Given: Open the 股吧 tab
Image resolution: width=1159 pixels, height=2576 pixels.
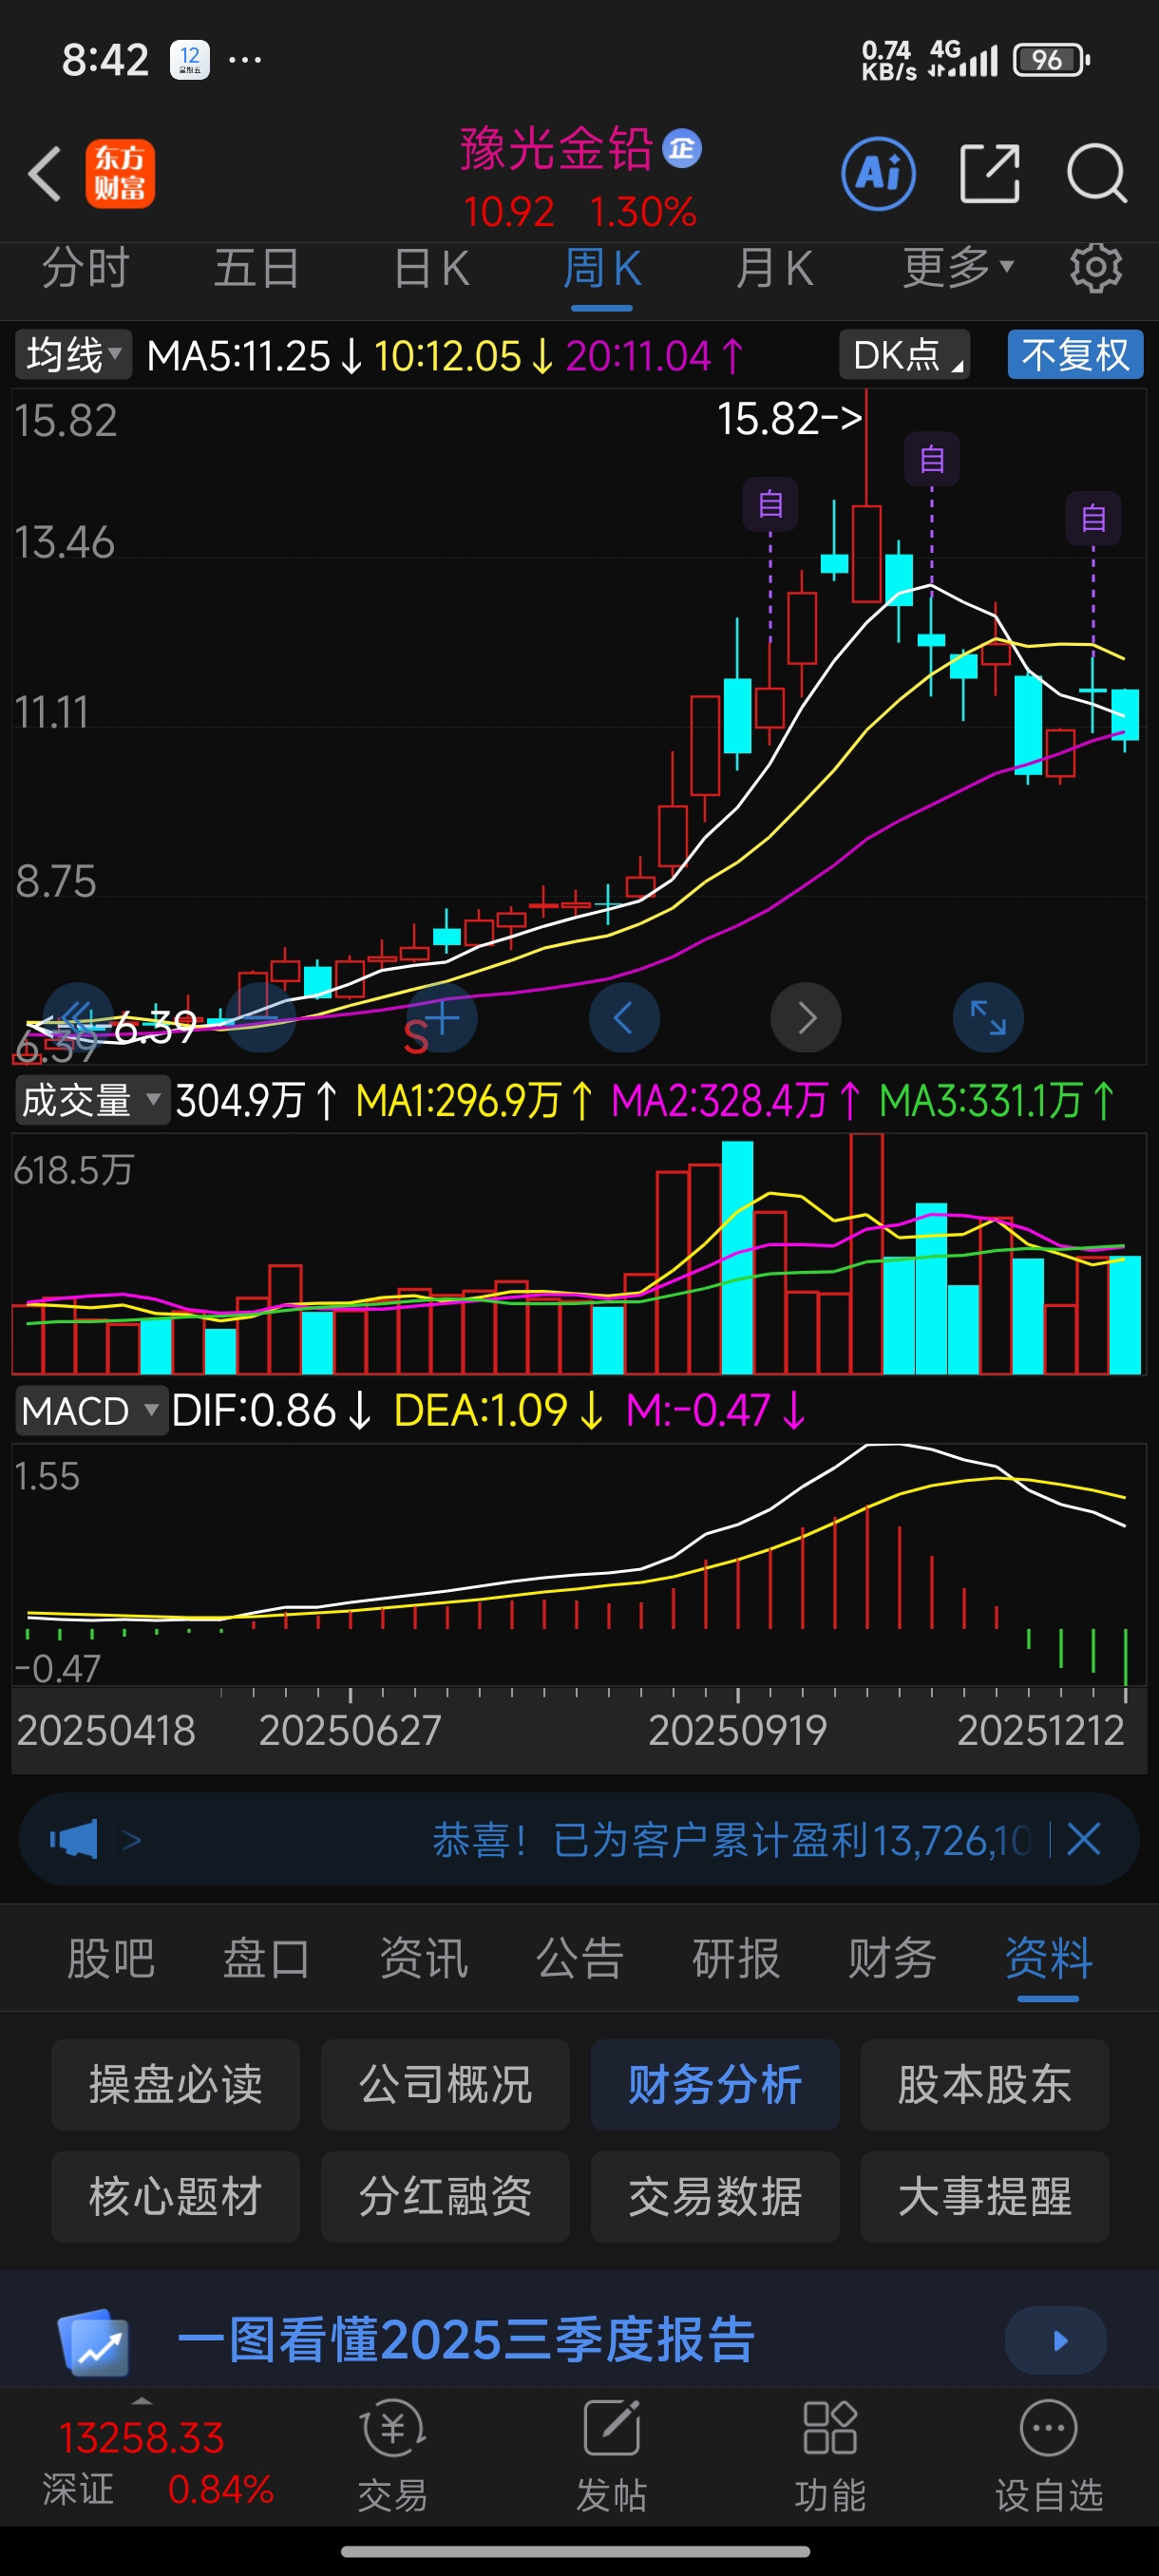Looking at the screenshot, I should pyautogui.click(x=111, y=1958).
